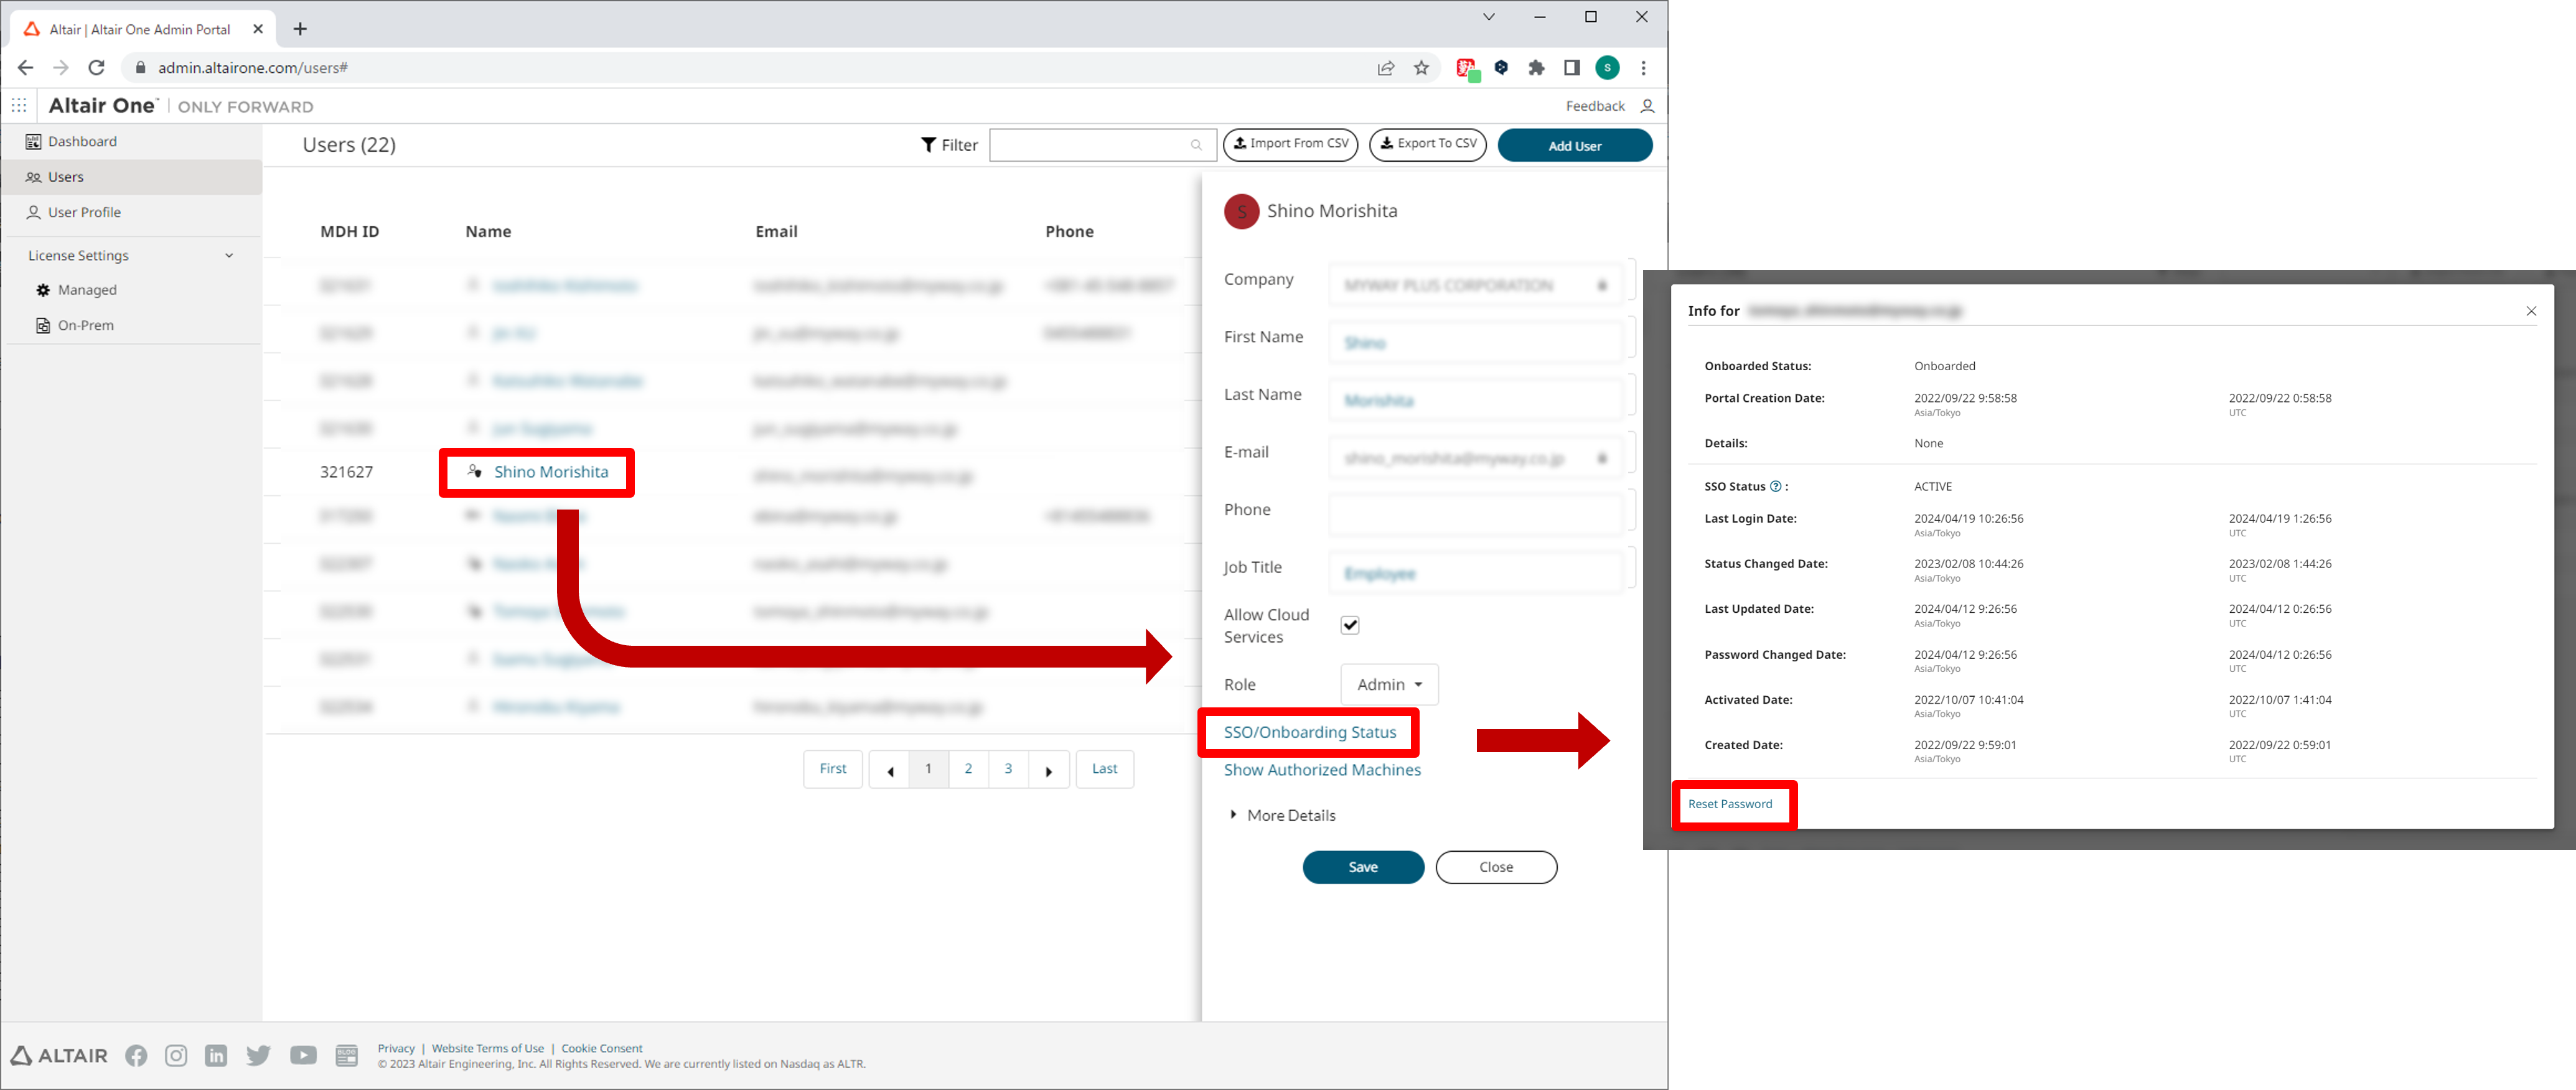Click the Altair app grid launcher icon
The width and height of the screenshot is (2576, 1090).
19,105
